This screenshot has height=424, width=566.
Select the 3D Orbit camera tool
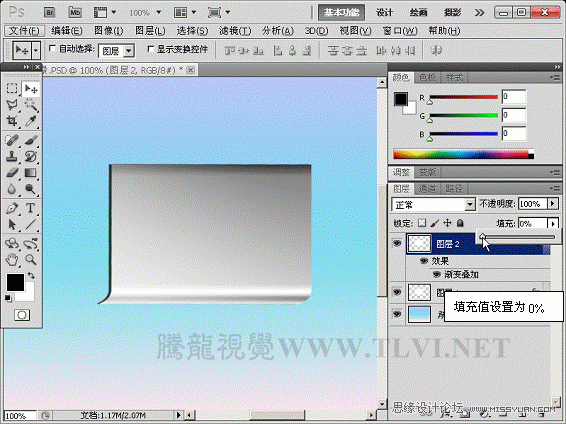[x=31, y=244]
